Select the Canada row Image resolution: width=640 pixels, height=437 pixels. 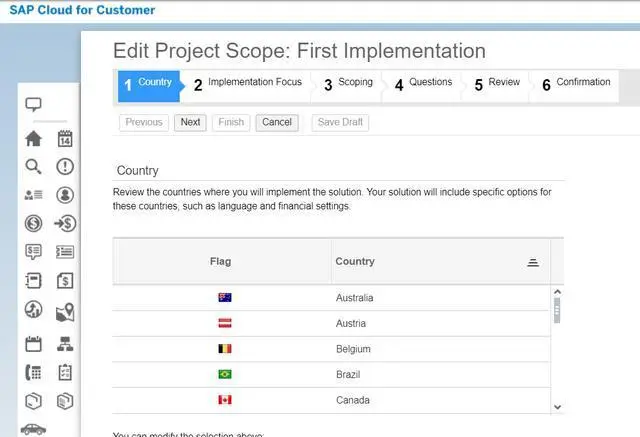click(x=331, y=400)
